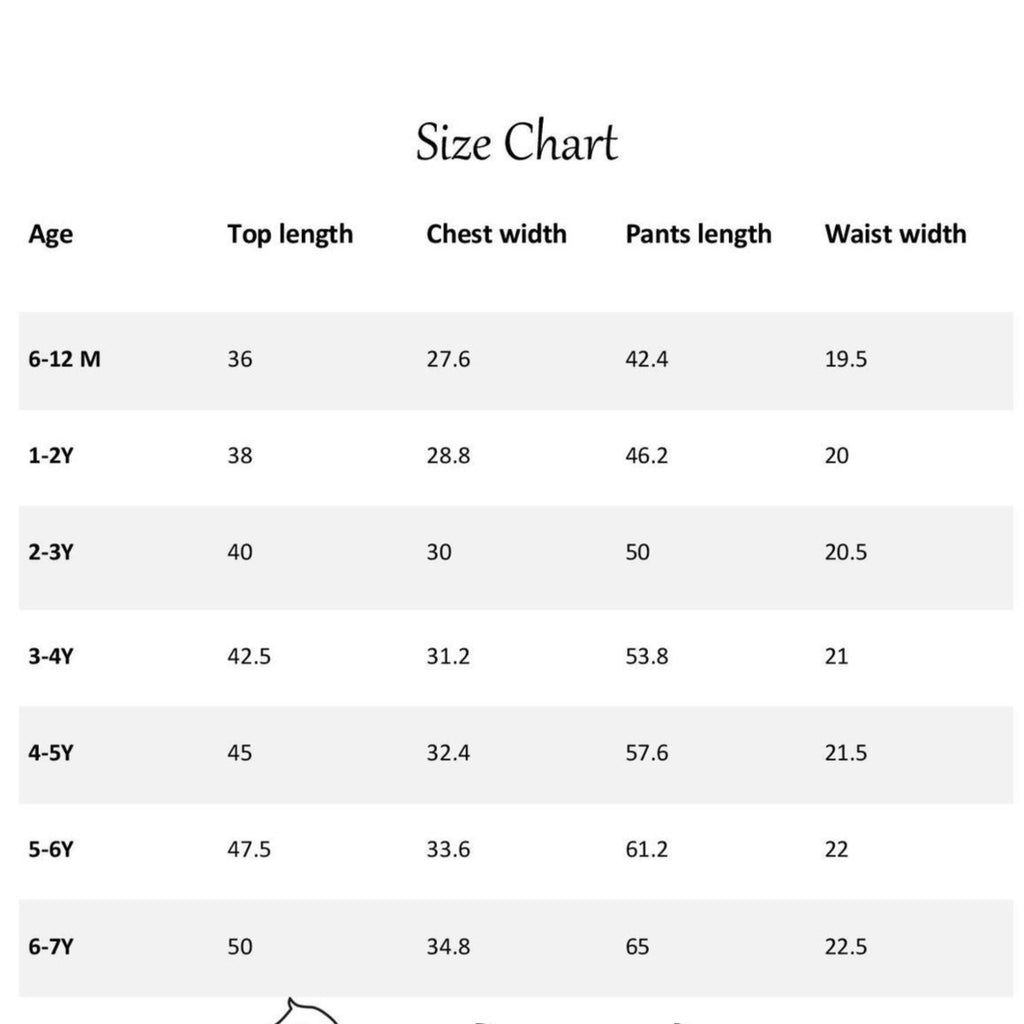Select the 2-3Y age row label
1024x1024 pixels.
tap(50, 552)
